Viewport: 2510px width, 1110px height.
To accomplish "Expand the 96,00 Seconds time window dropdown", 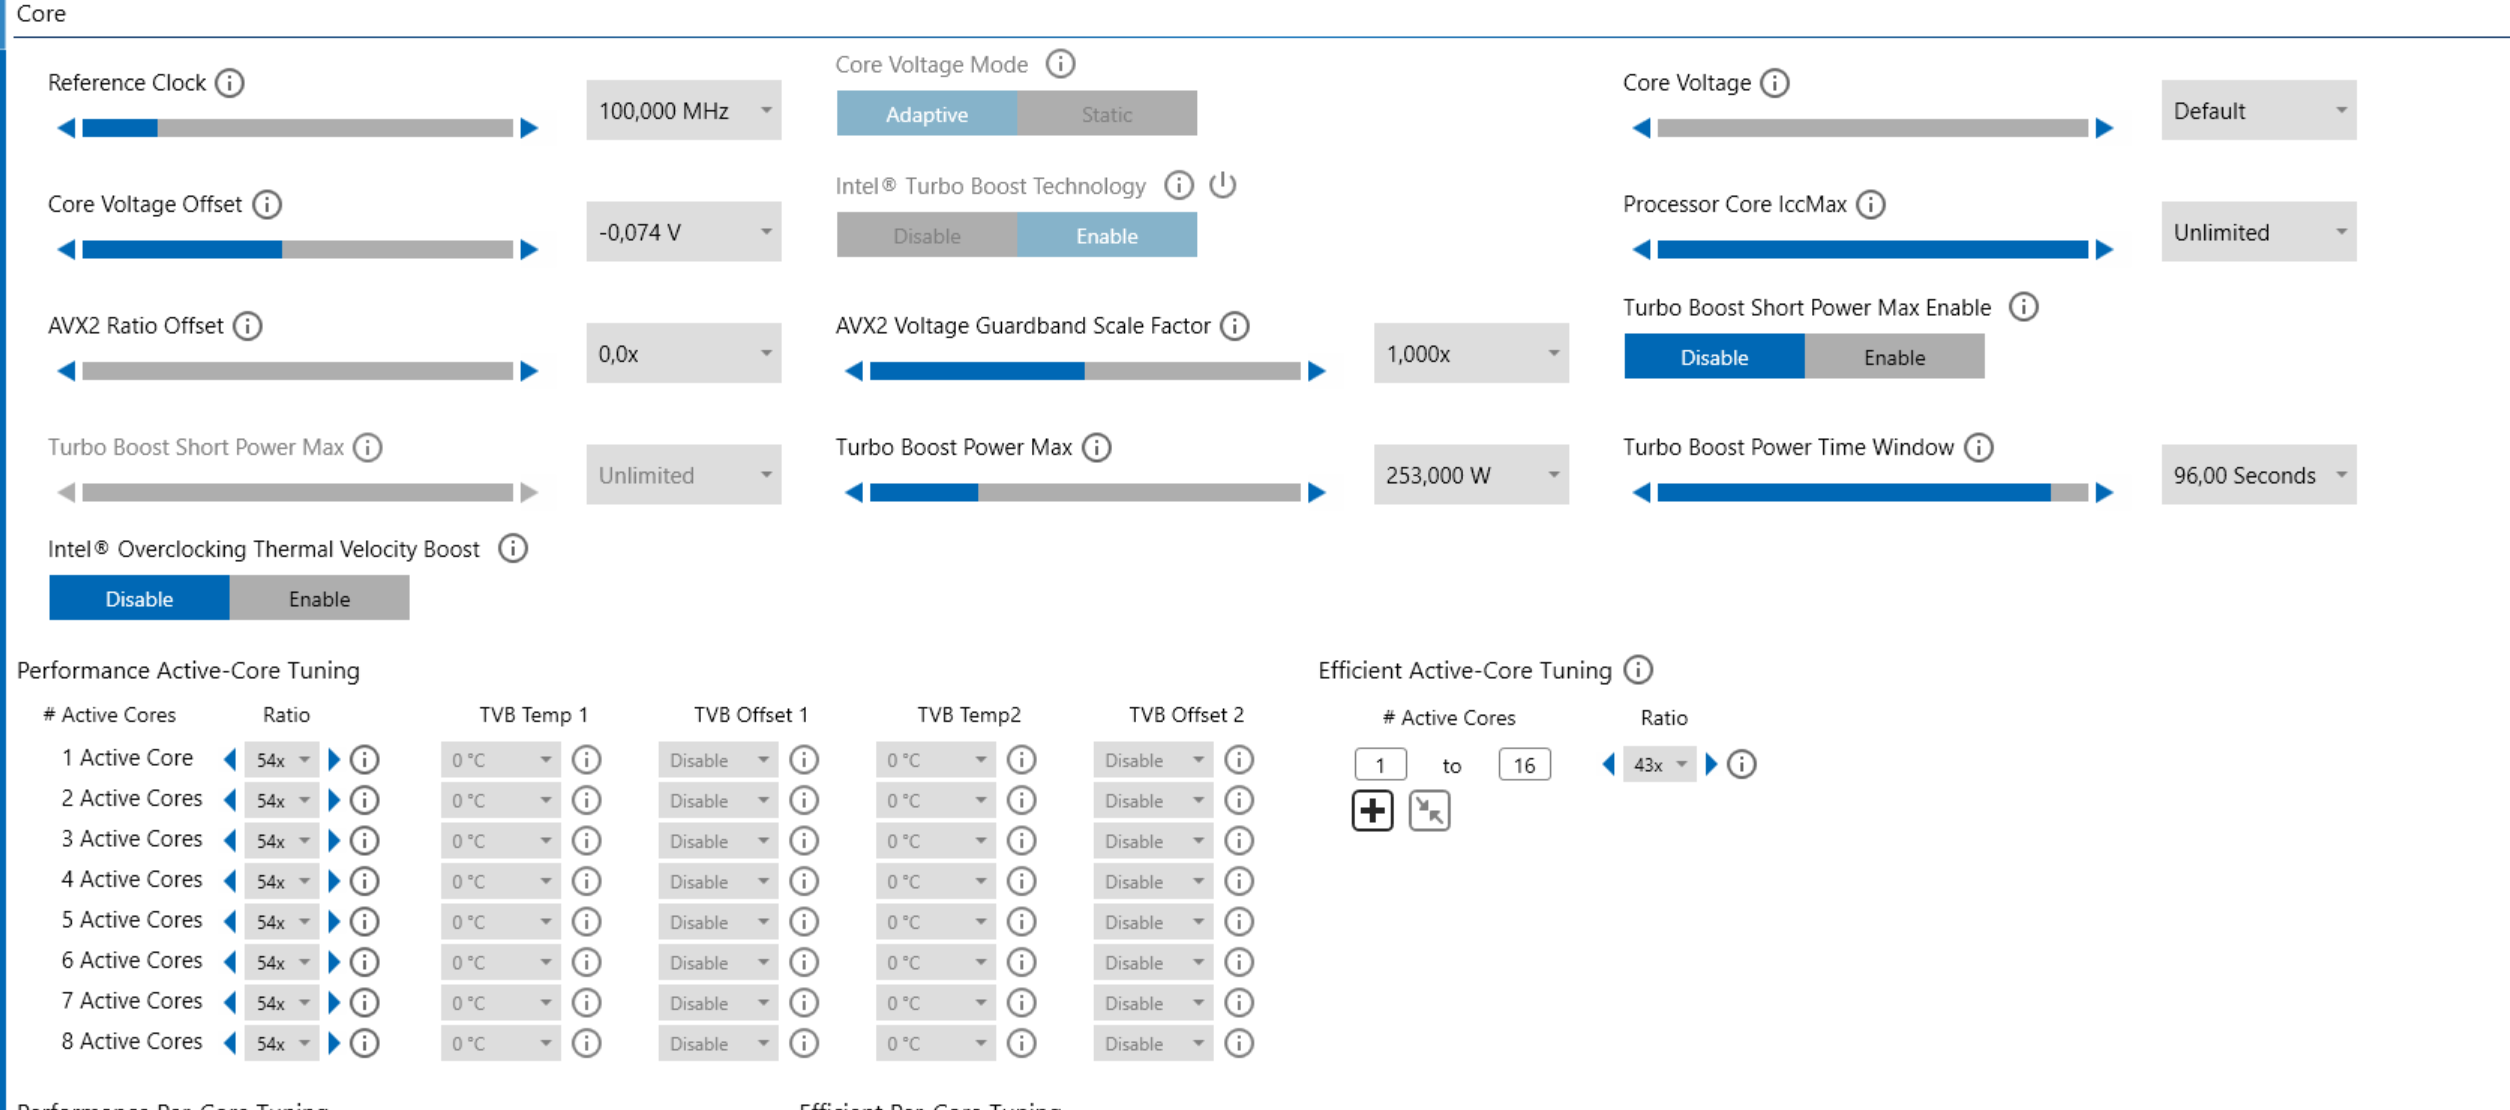I will coord(2258,476).
